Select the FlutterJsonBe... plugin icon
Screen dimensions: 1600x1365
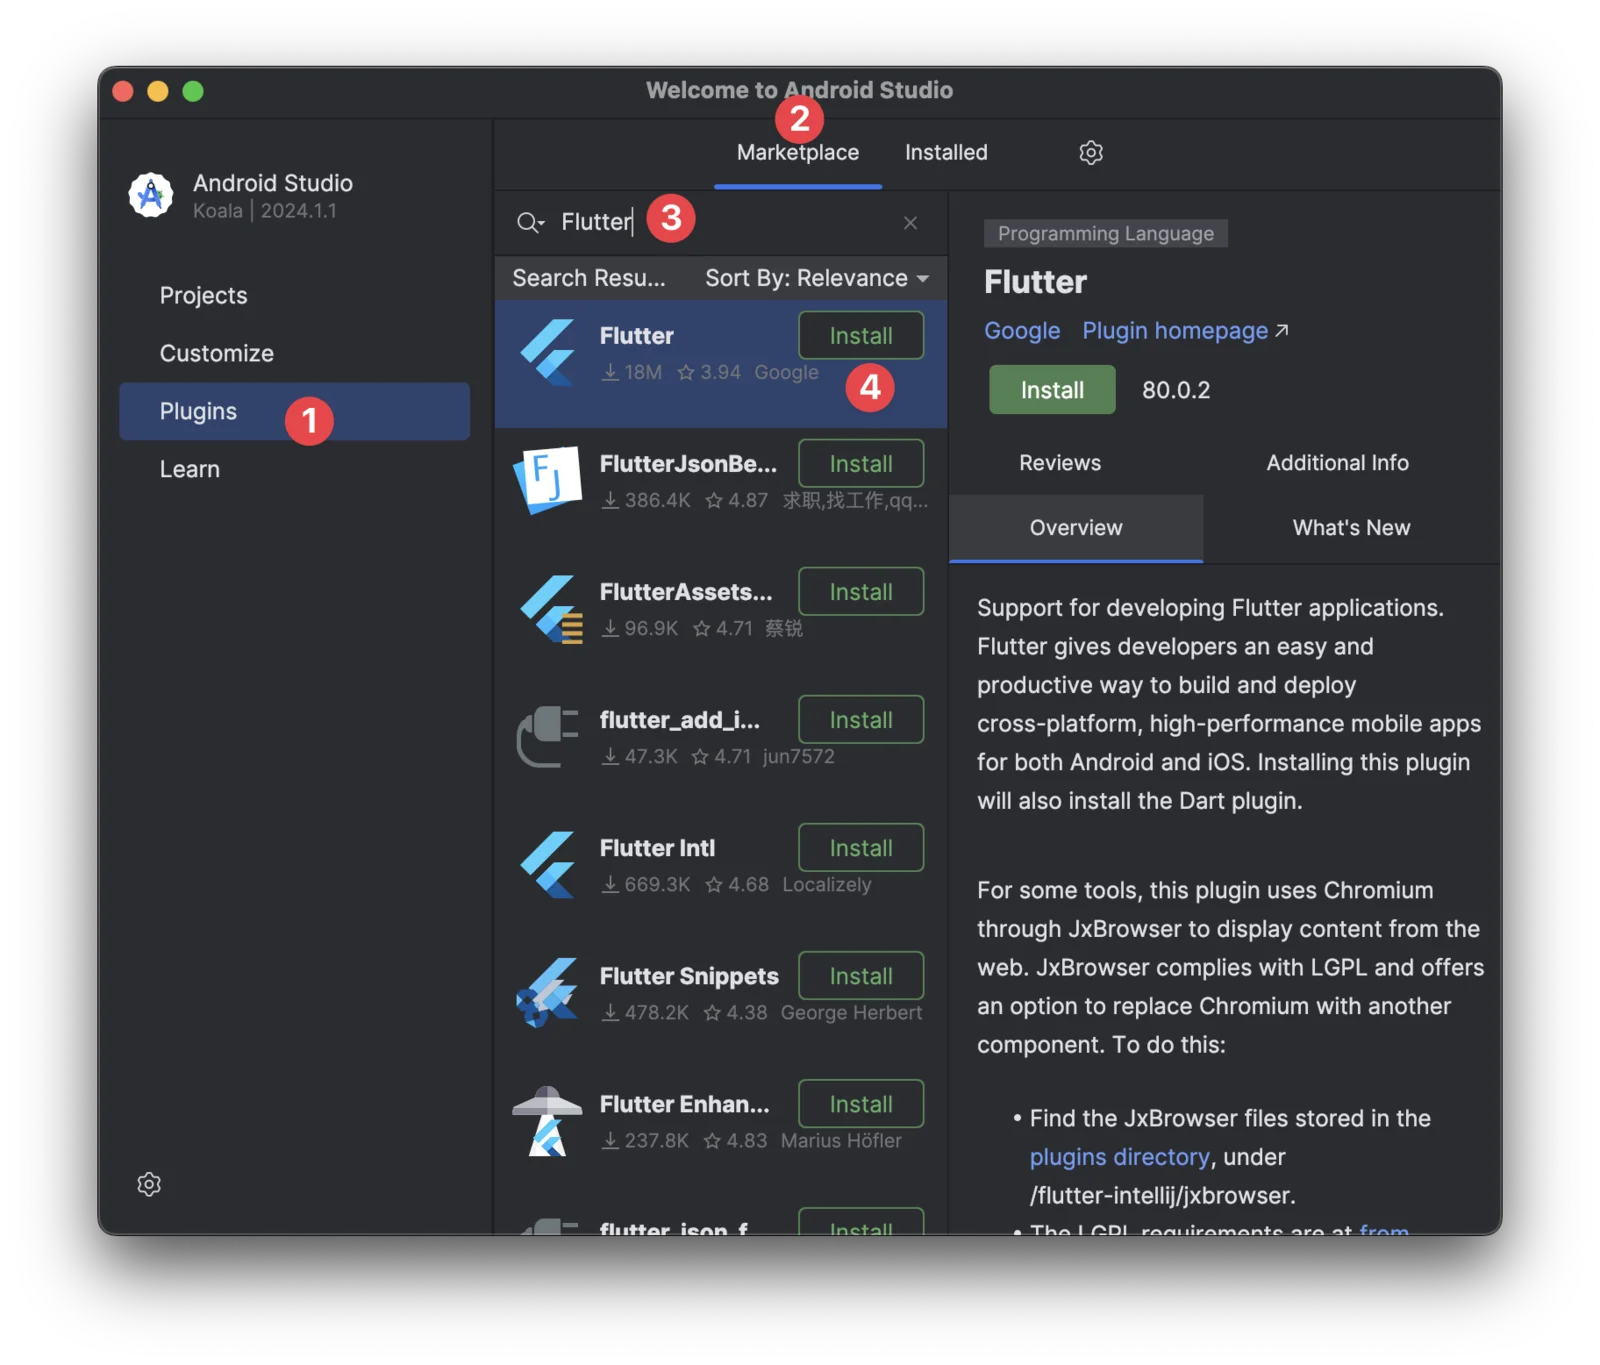click(x=547, y=480)
